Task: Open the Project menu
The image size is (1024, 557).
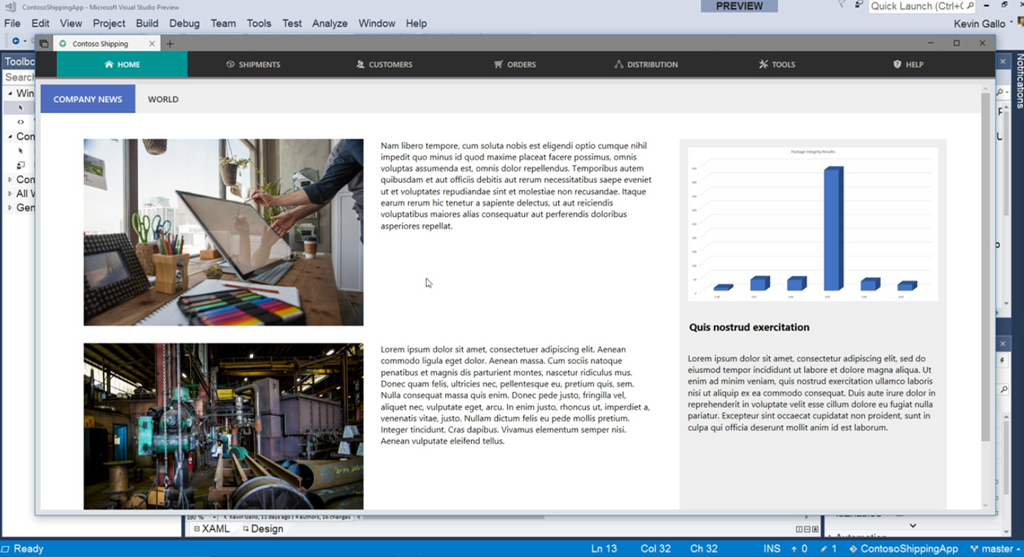Action: [108, 24]
